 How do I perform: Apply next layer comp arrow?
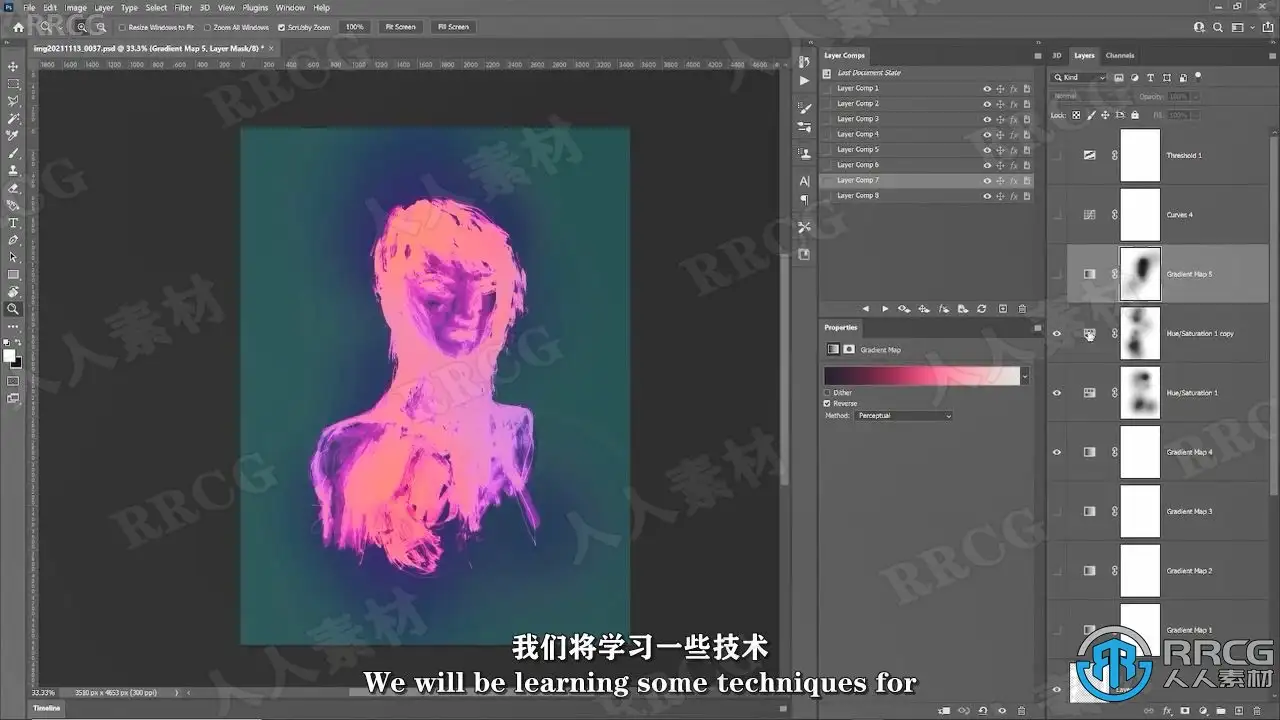(885, 309)
